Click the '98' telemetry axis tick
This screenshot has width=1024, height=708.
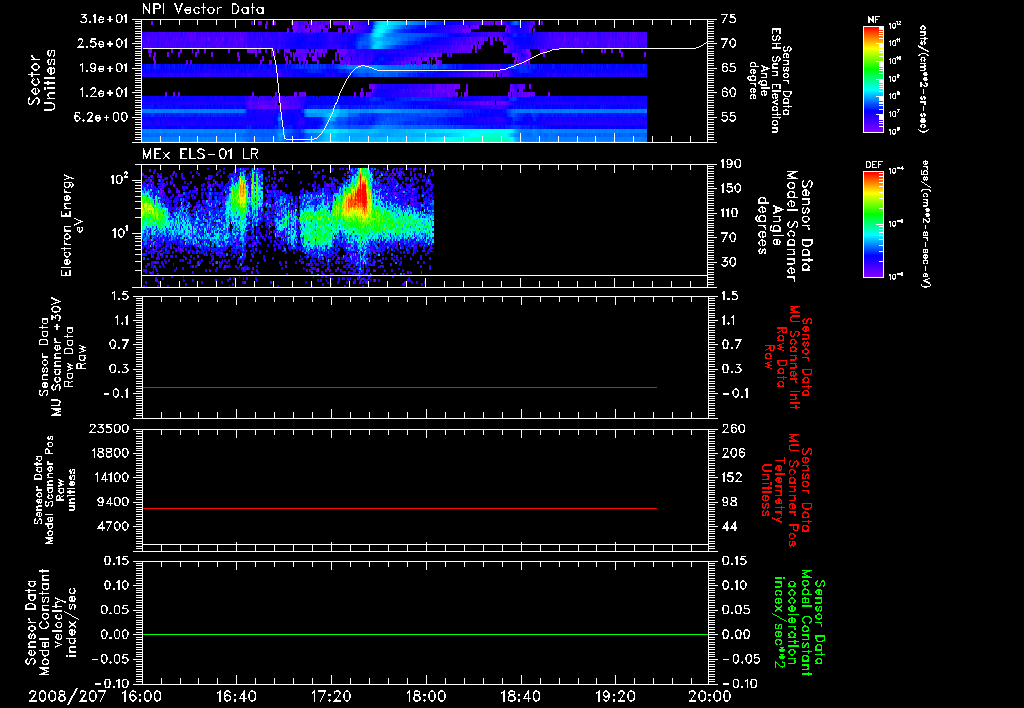(x=728, y=502)
